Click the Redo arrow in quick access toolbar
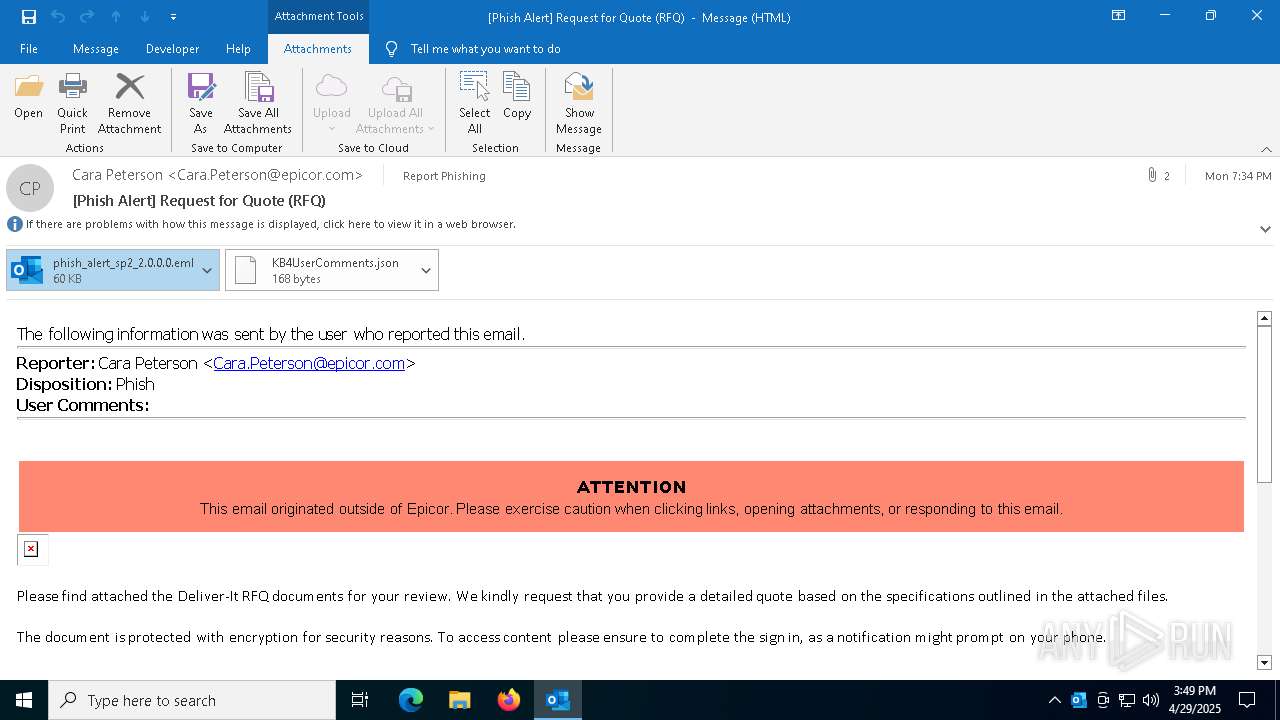Image resolution: width=1280 pixels, height=720 pixels. pyautogui.click(x=87, y=17)
